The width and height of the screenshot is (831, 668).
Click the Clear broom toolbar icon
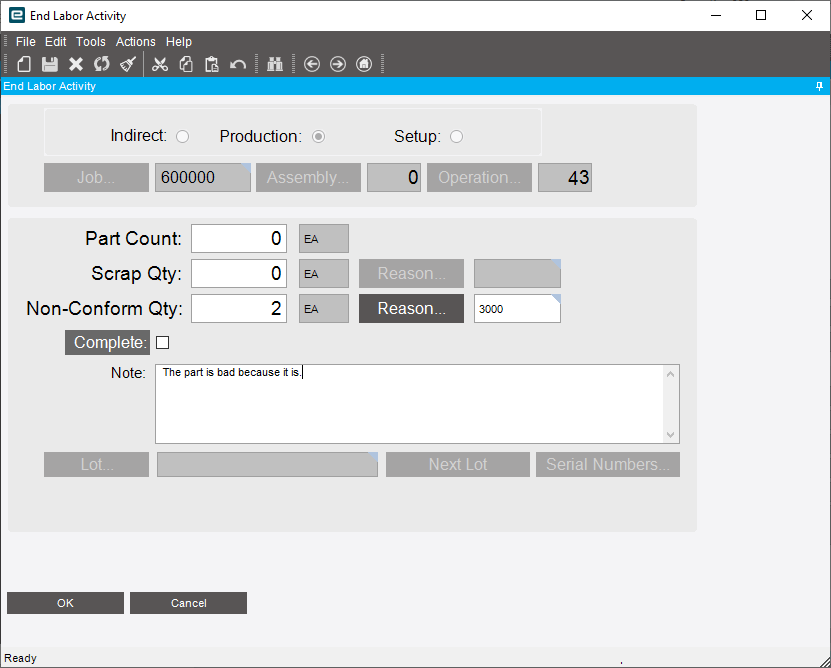128,64
